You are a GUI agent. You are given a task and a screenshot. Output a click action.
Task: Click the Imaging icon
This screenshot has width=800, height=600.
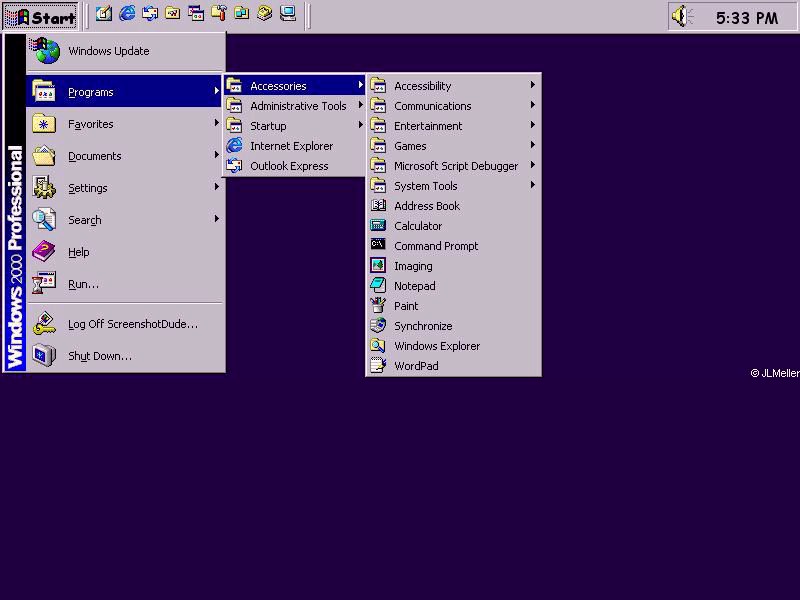[x=378, y=265]
